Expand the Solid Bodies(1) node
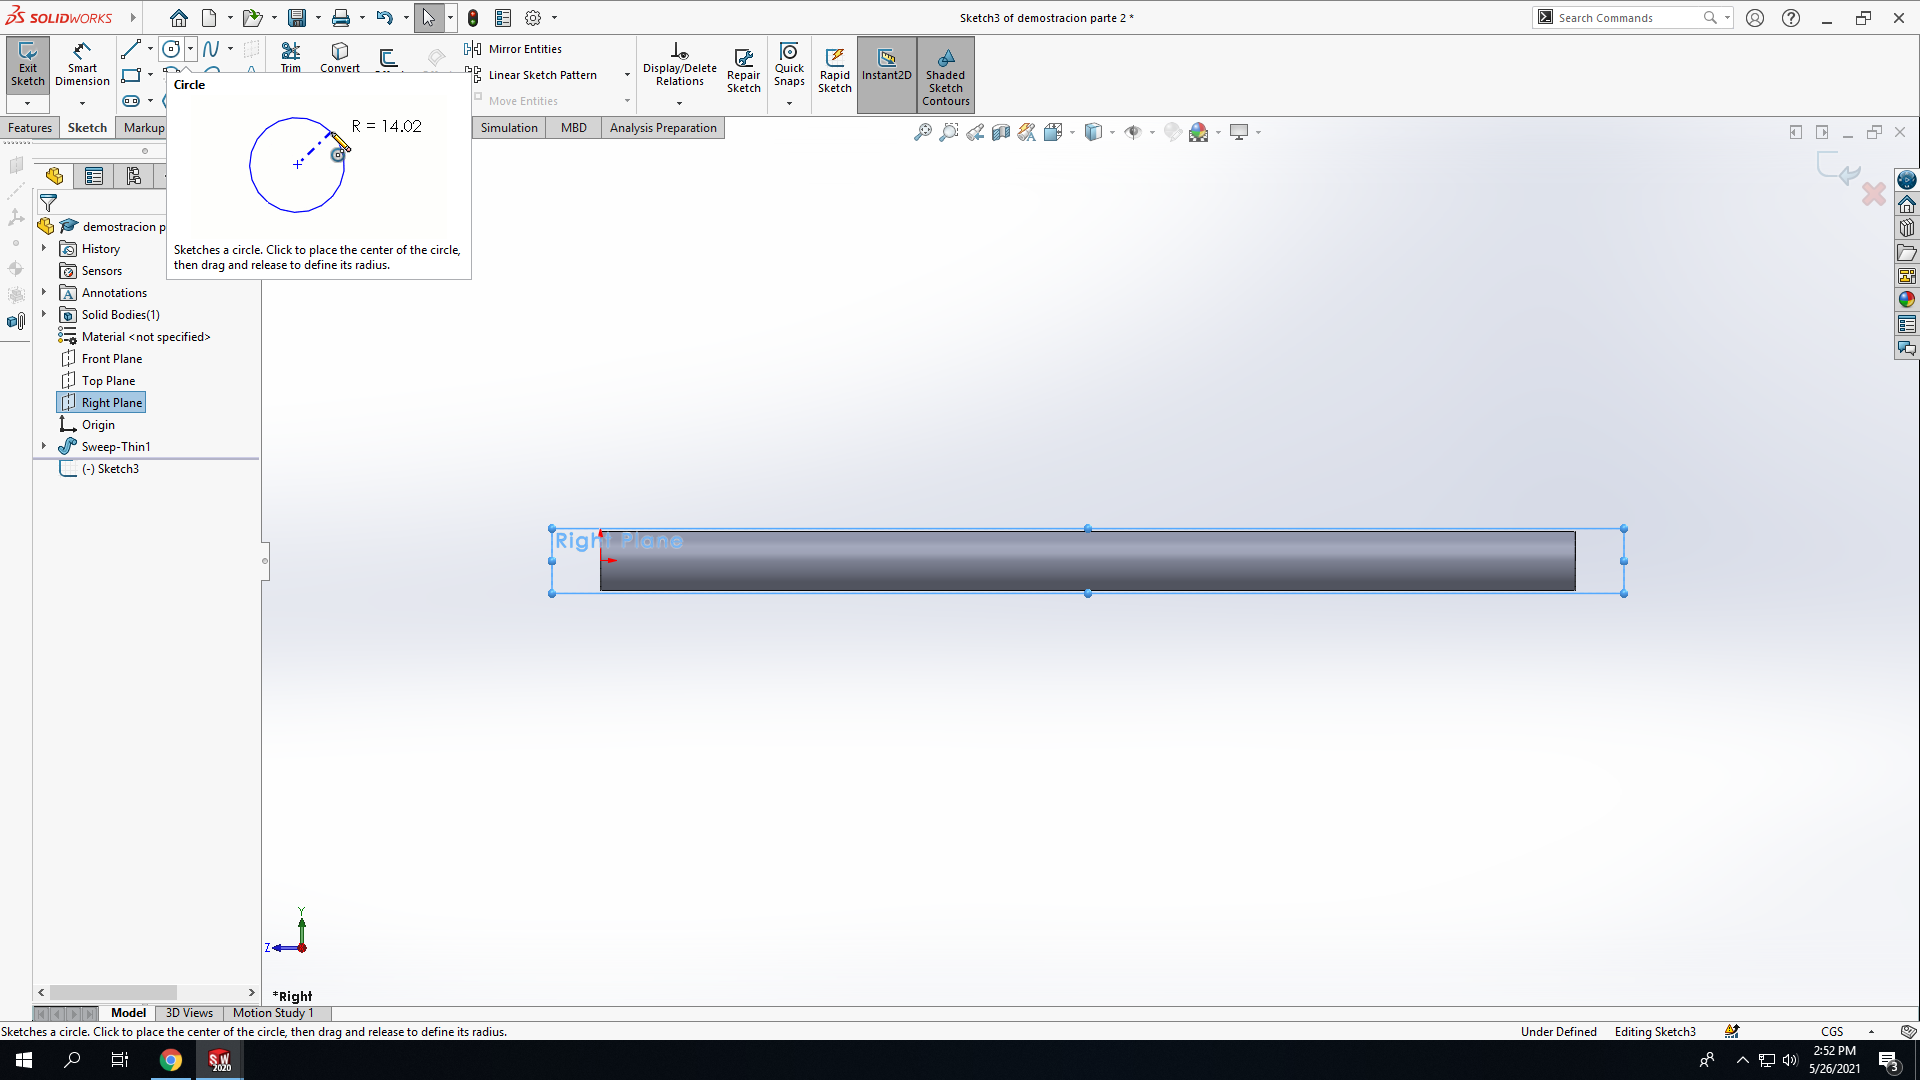 pyautogui.click(x=44, y=314)
